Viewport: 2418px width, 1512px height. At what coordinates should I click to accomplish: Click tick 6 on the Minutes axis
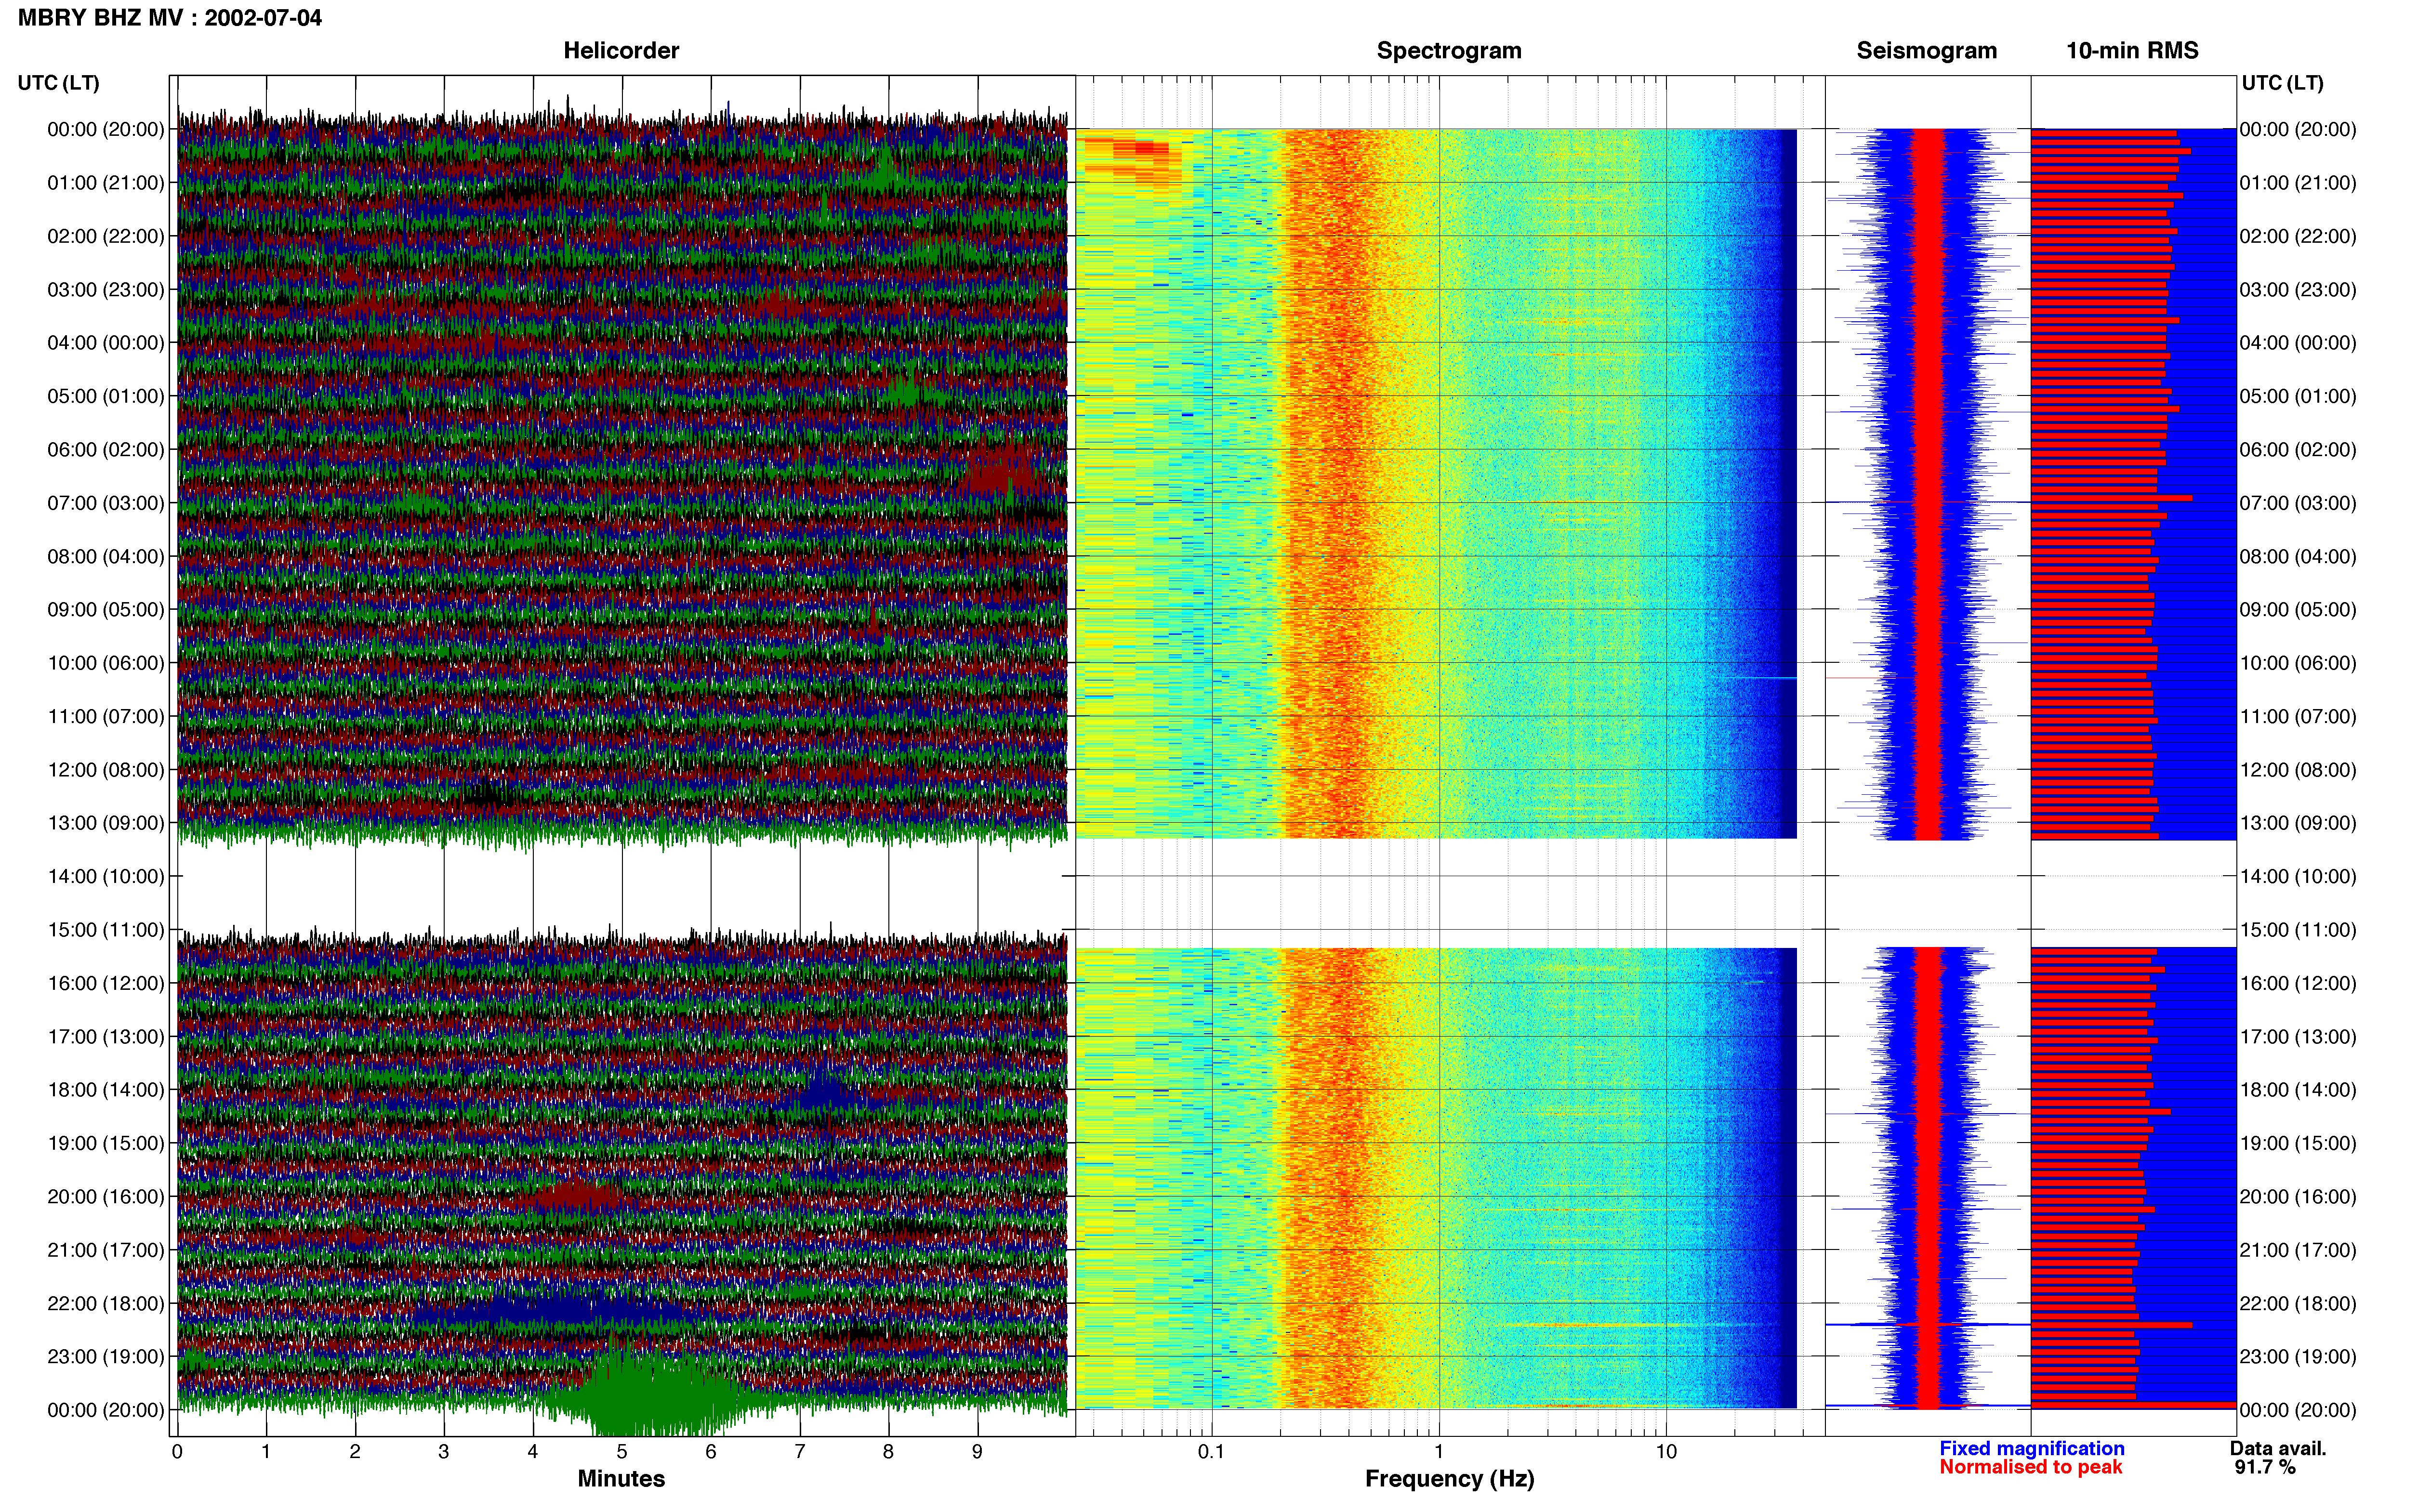(x=711, y=1452)
